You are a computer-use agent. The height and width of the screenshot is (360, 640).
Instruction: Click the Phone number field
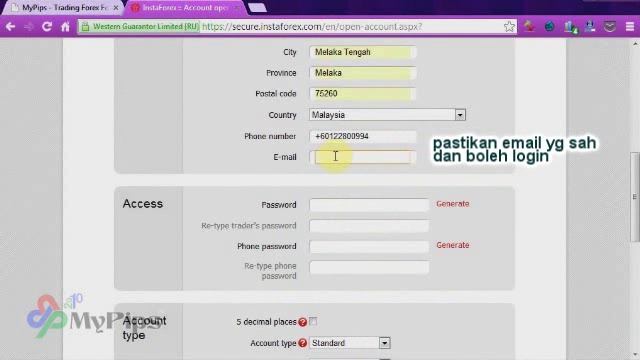363,136
